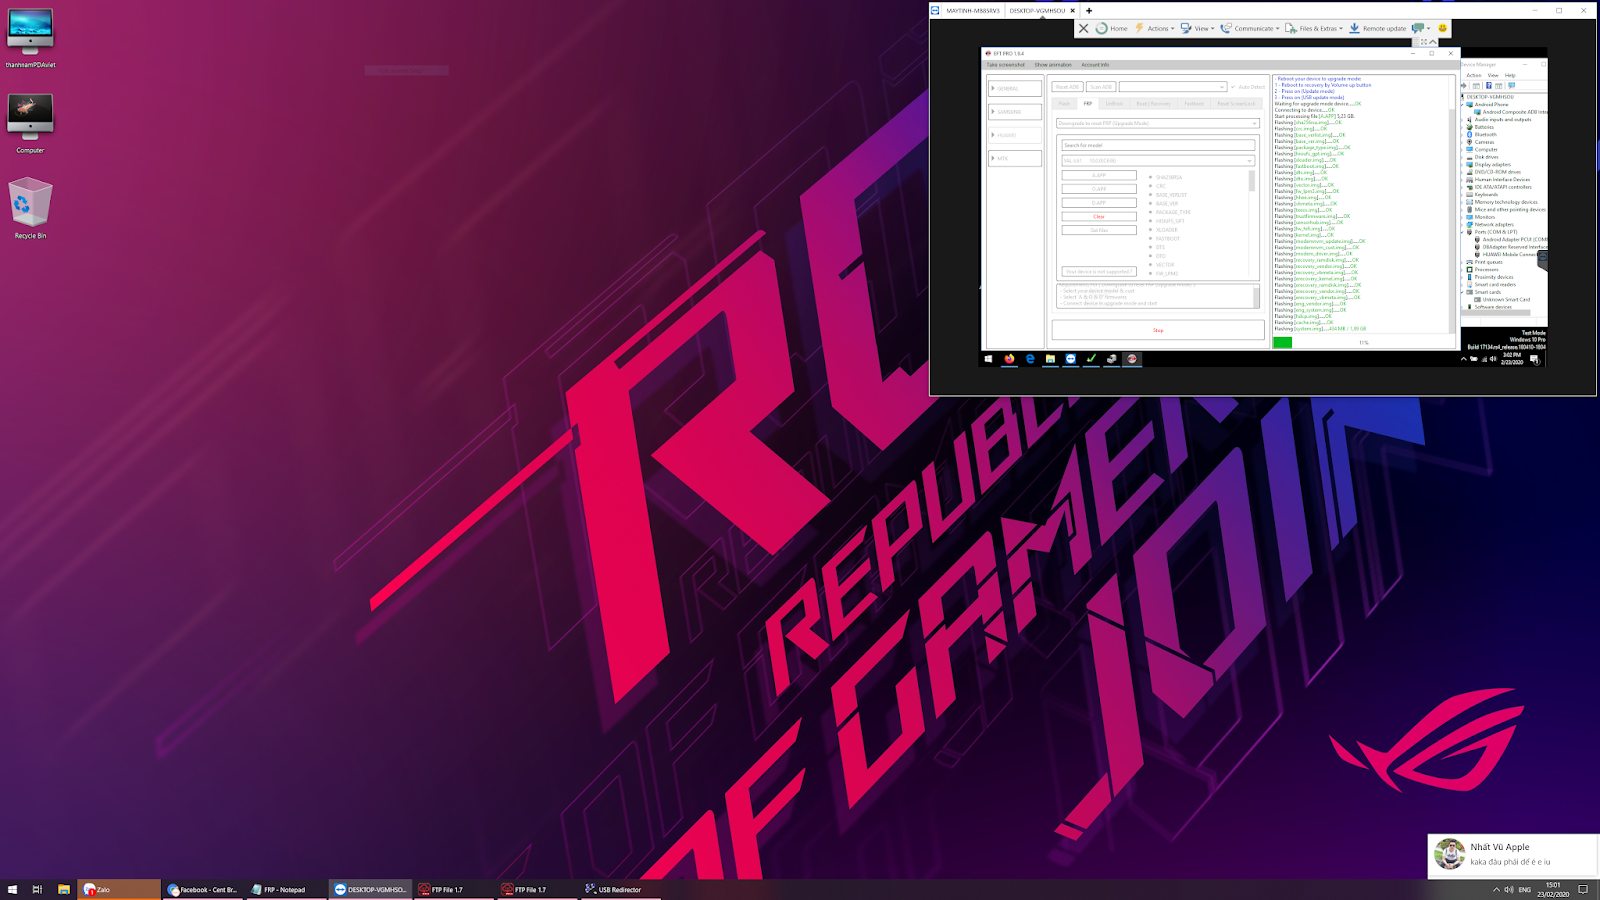
Task: Select the Recycle Bin desktop icon
Action: coord(30,208)
